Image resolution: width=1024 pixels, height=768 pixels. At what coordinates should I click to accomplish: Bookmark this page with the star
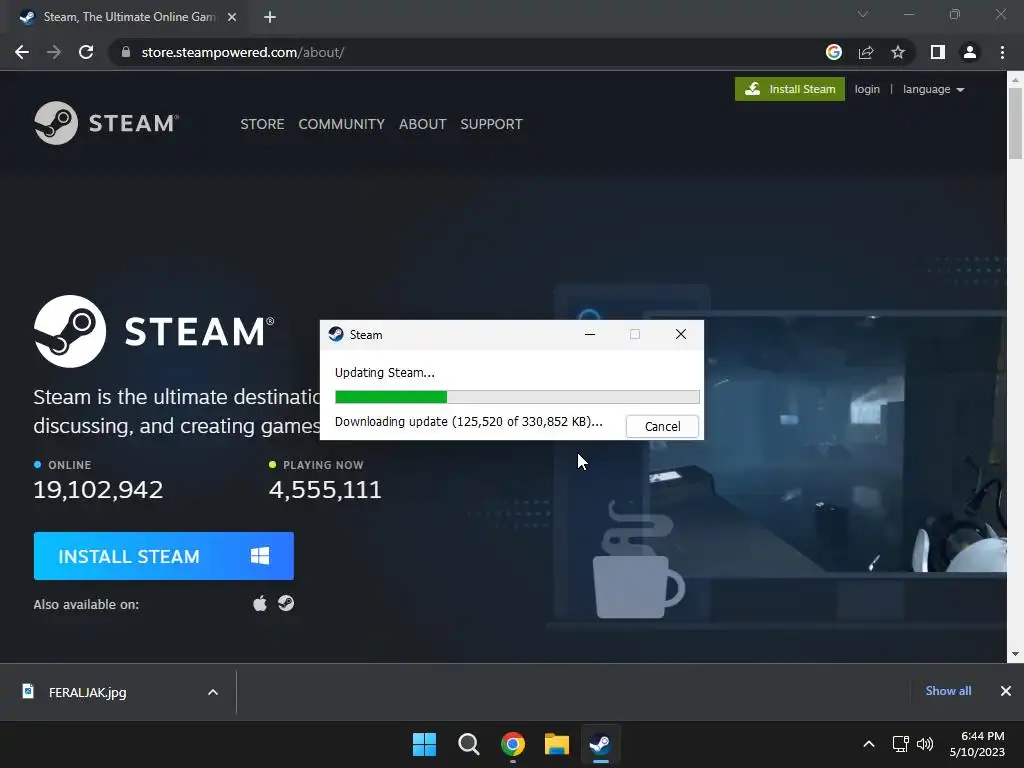(898, 52)
